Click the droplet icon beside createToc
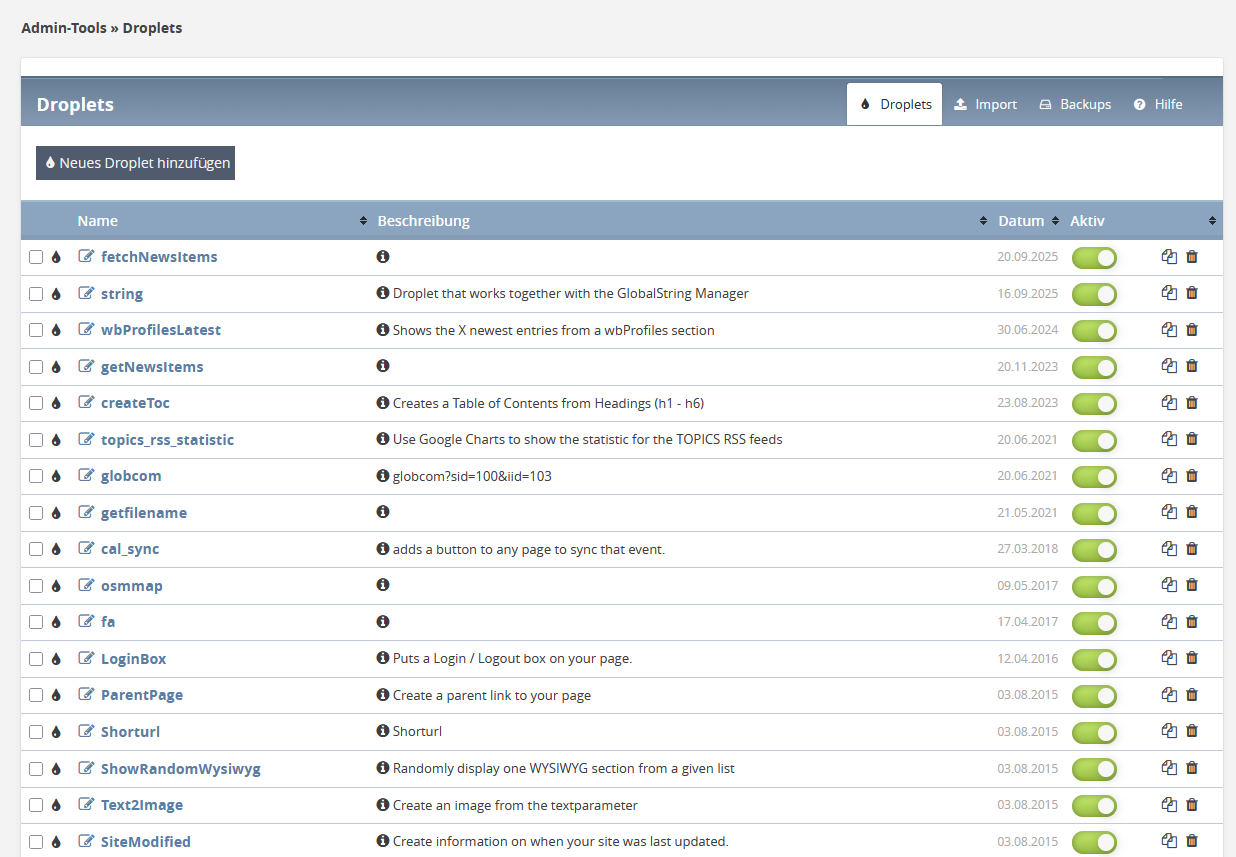Image resolution: width=1236 pixels, height=857 pixels. point(56,404)
